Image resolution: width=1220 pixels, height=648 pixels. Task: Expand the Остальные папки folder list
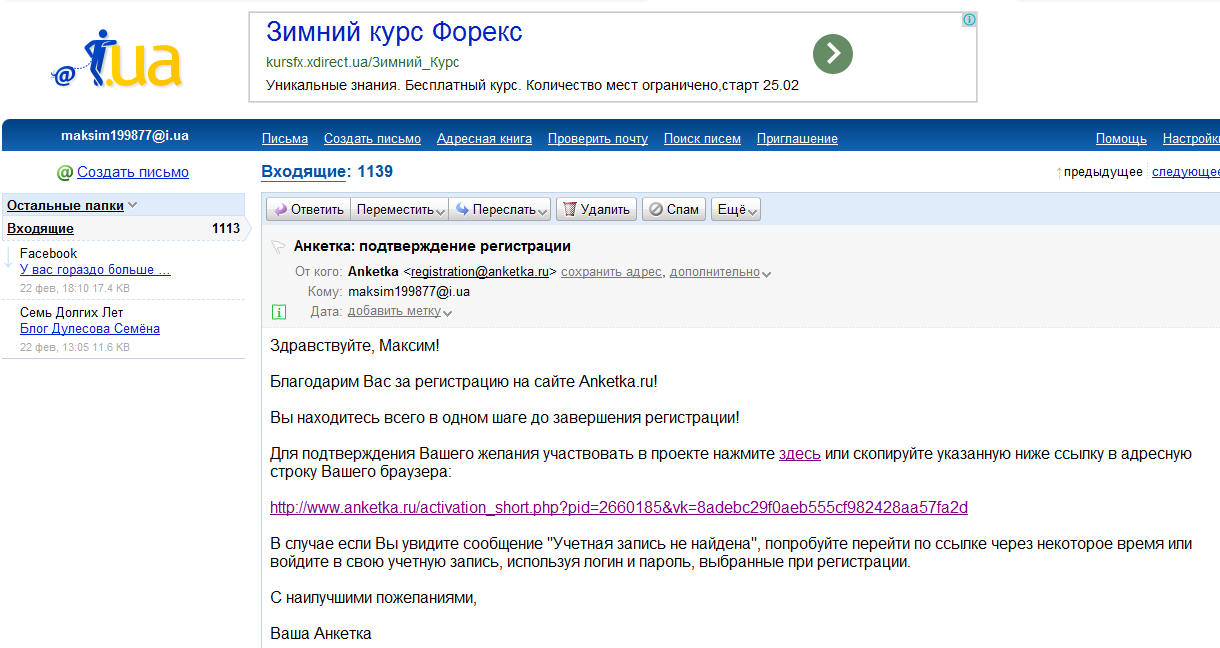(72, 205)
